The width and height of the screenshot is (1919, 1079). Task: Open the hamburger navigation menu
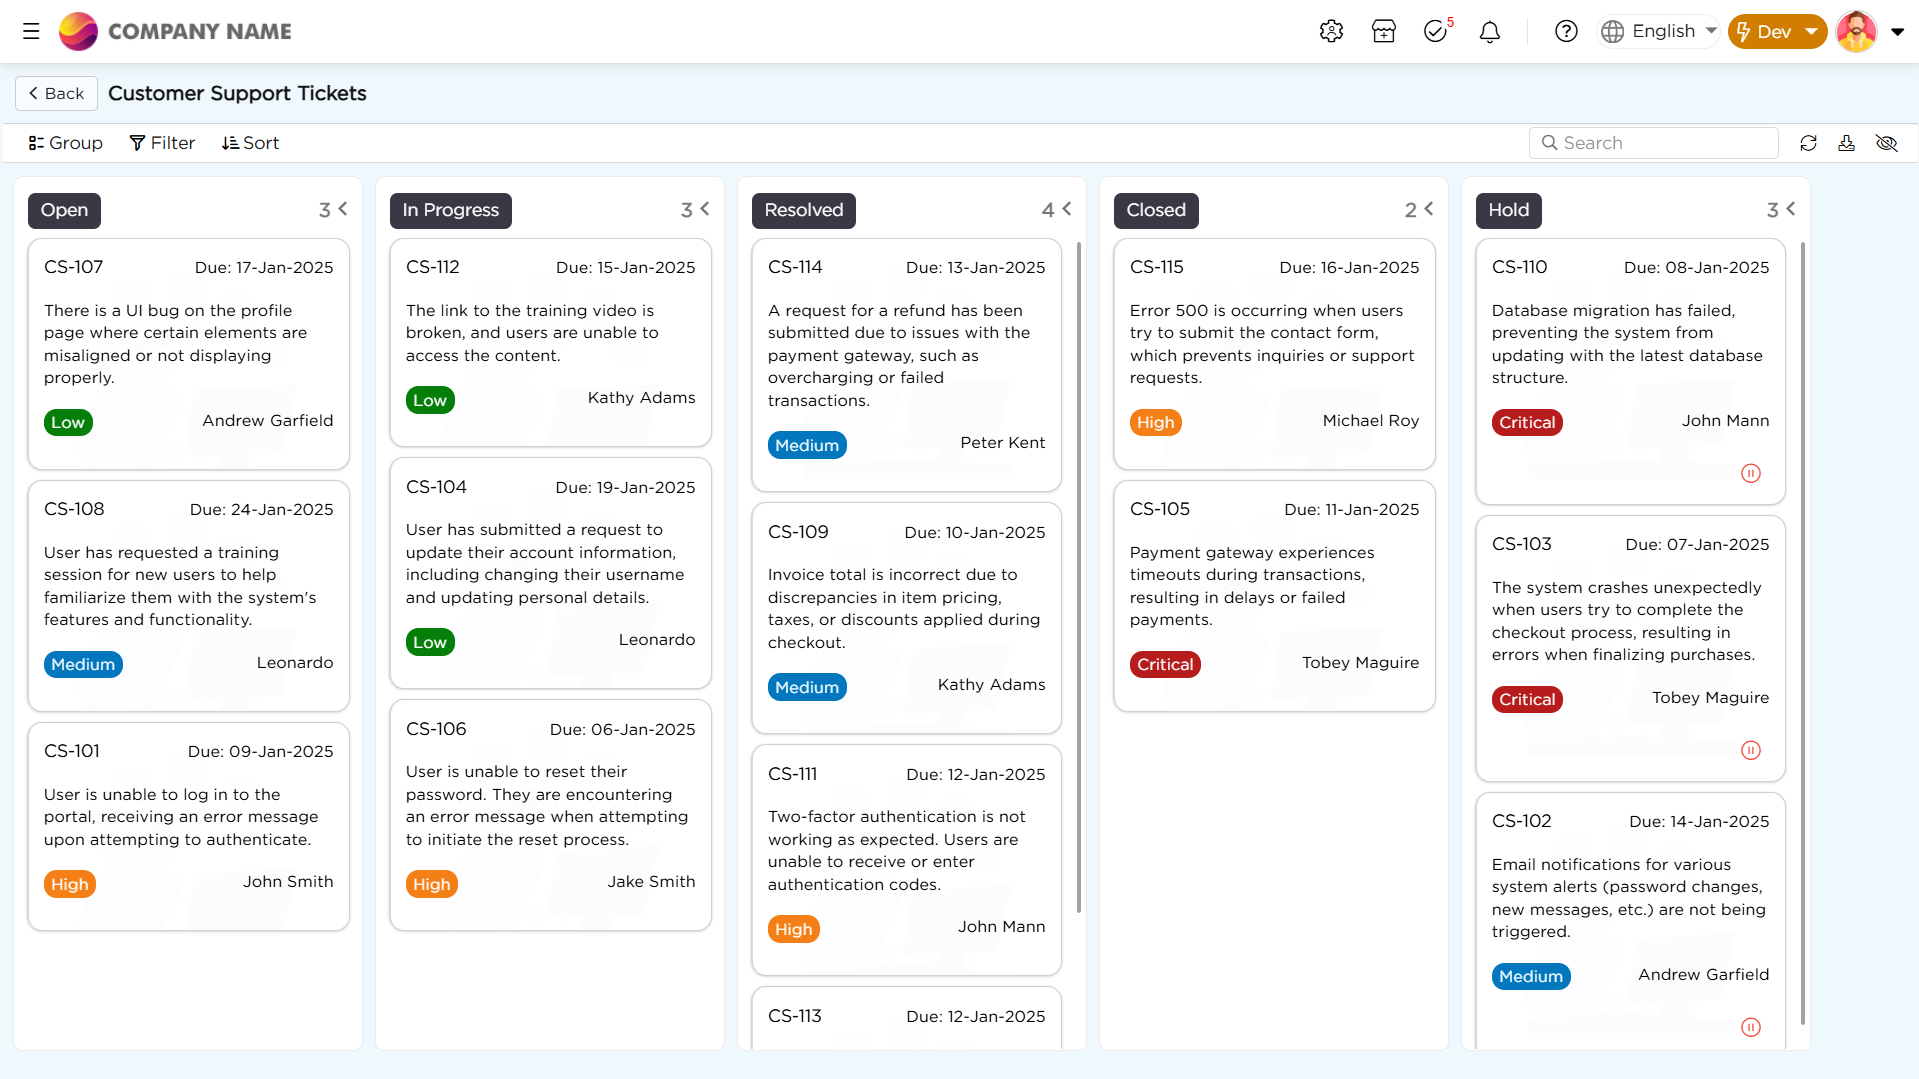(31, 31)
